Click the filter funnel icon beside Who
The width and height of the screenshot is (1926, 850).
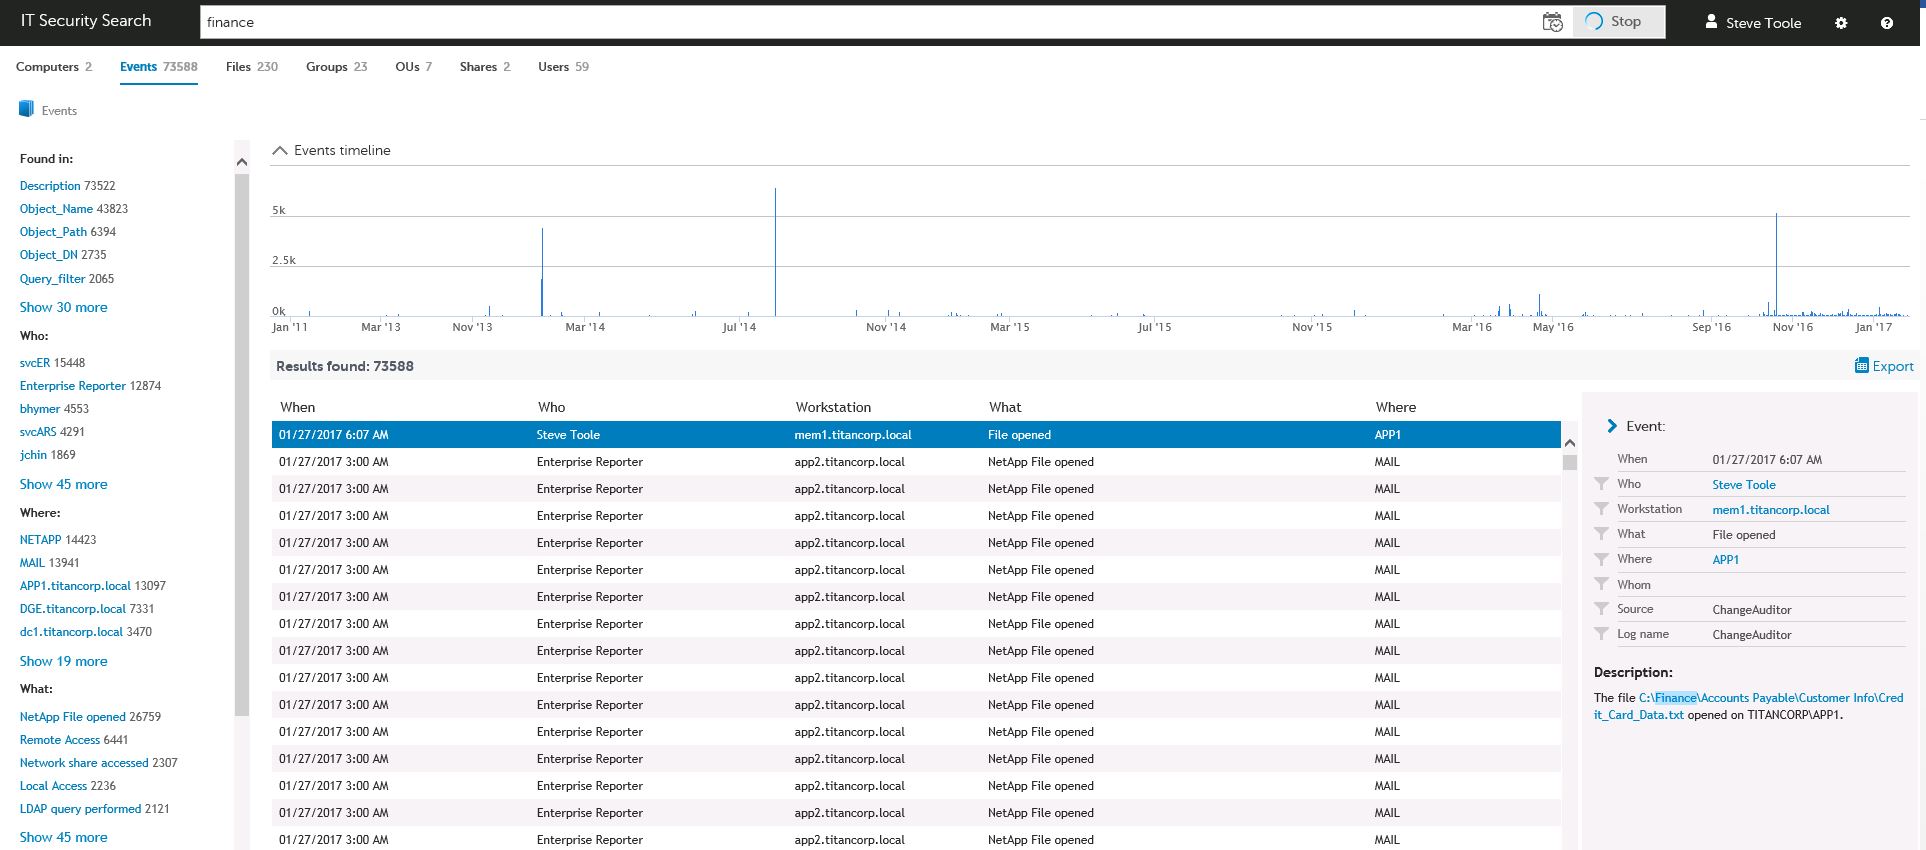pyautogui.click(x=1601, y=484)
